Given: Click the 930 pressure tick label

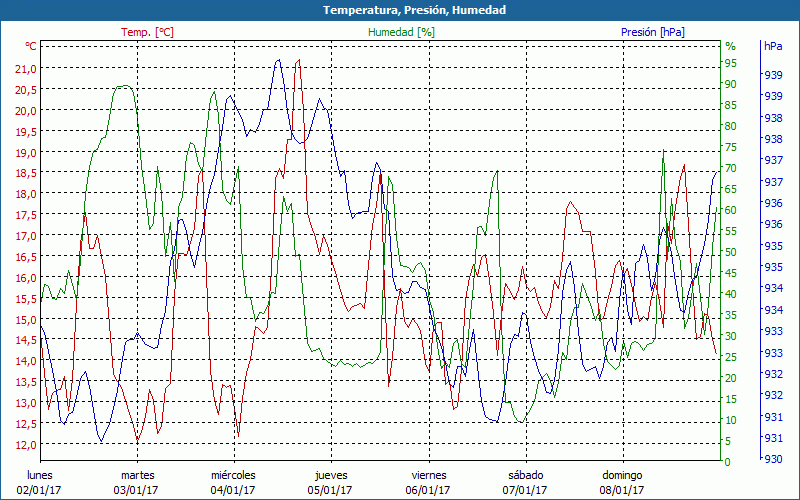Looking at the screenshot, I should click(773, 459).
